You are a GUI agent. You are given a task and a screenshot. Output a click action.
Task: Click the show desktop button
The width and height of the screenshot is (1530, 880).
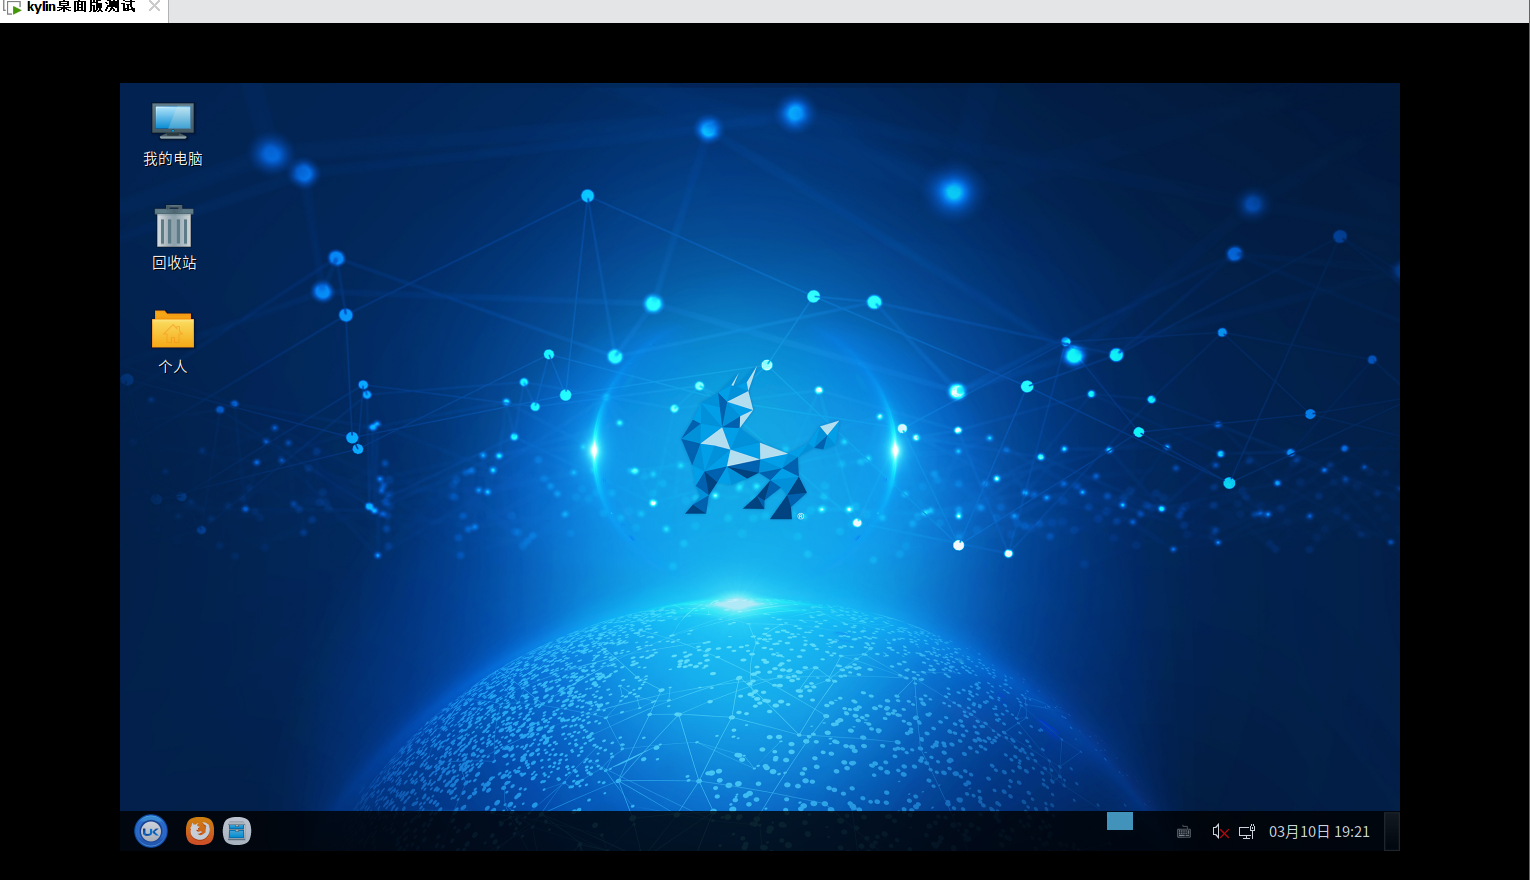pos(1391,832)
